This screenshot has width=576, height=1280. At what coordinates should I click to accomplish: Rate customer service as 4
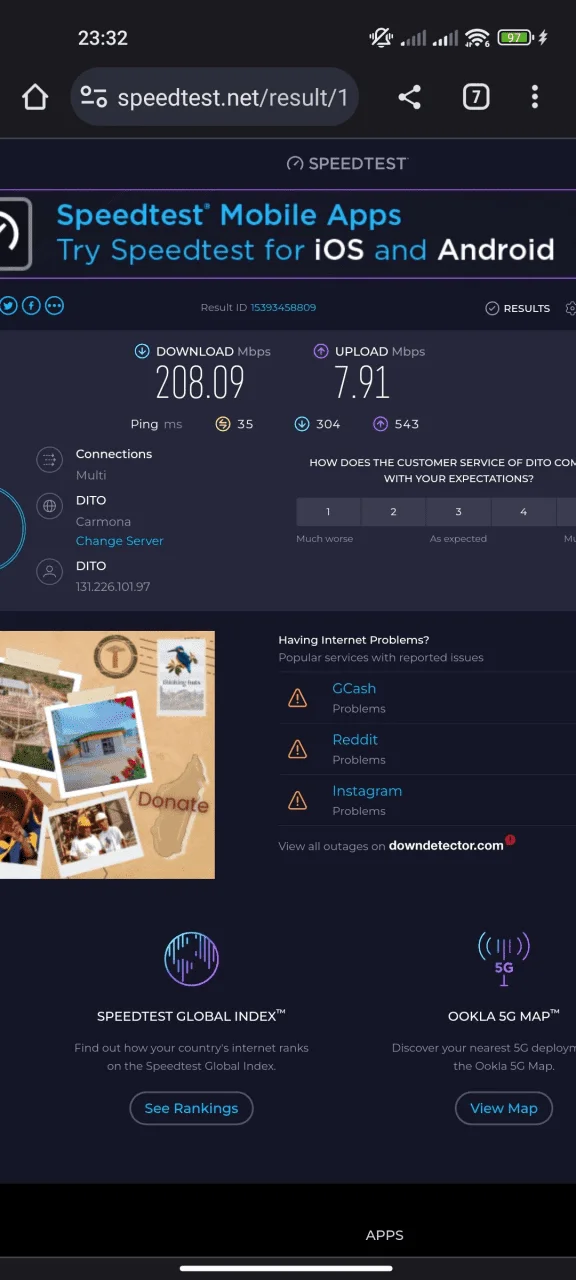[523, 512]
